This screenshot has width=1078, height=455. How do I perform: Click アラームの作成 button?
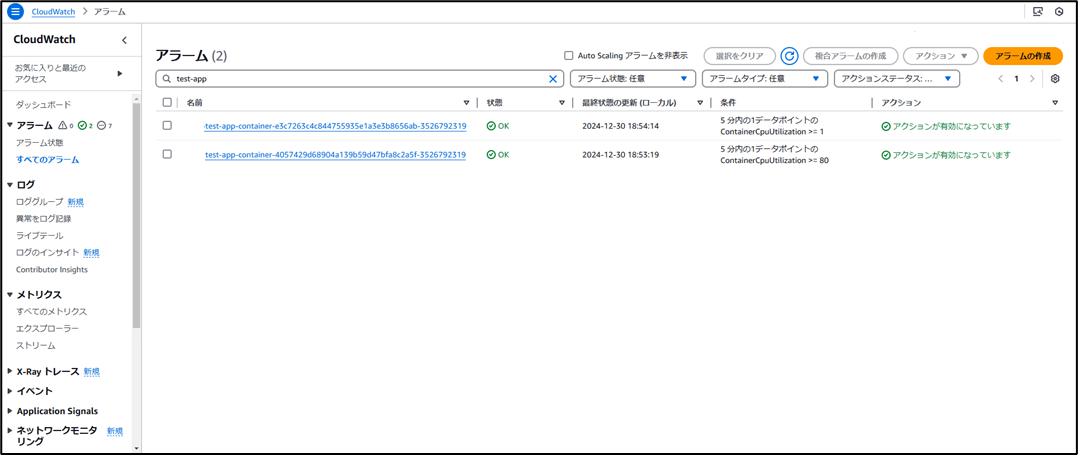1023,56
